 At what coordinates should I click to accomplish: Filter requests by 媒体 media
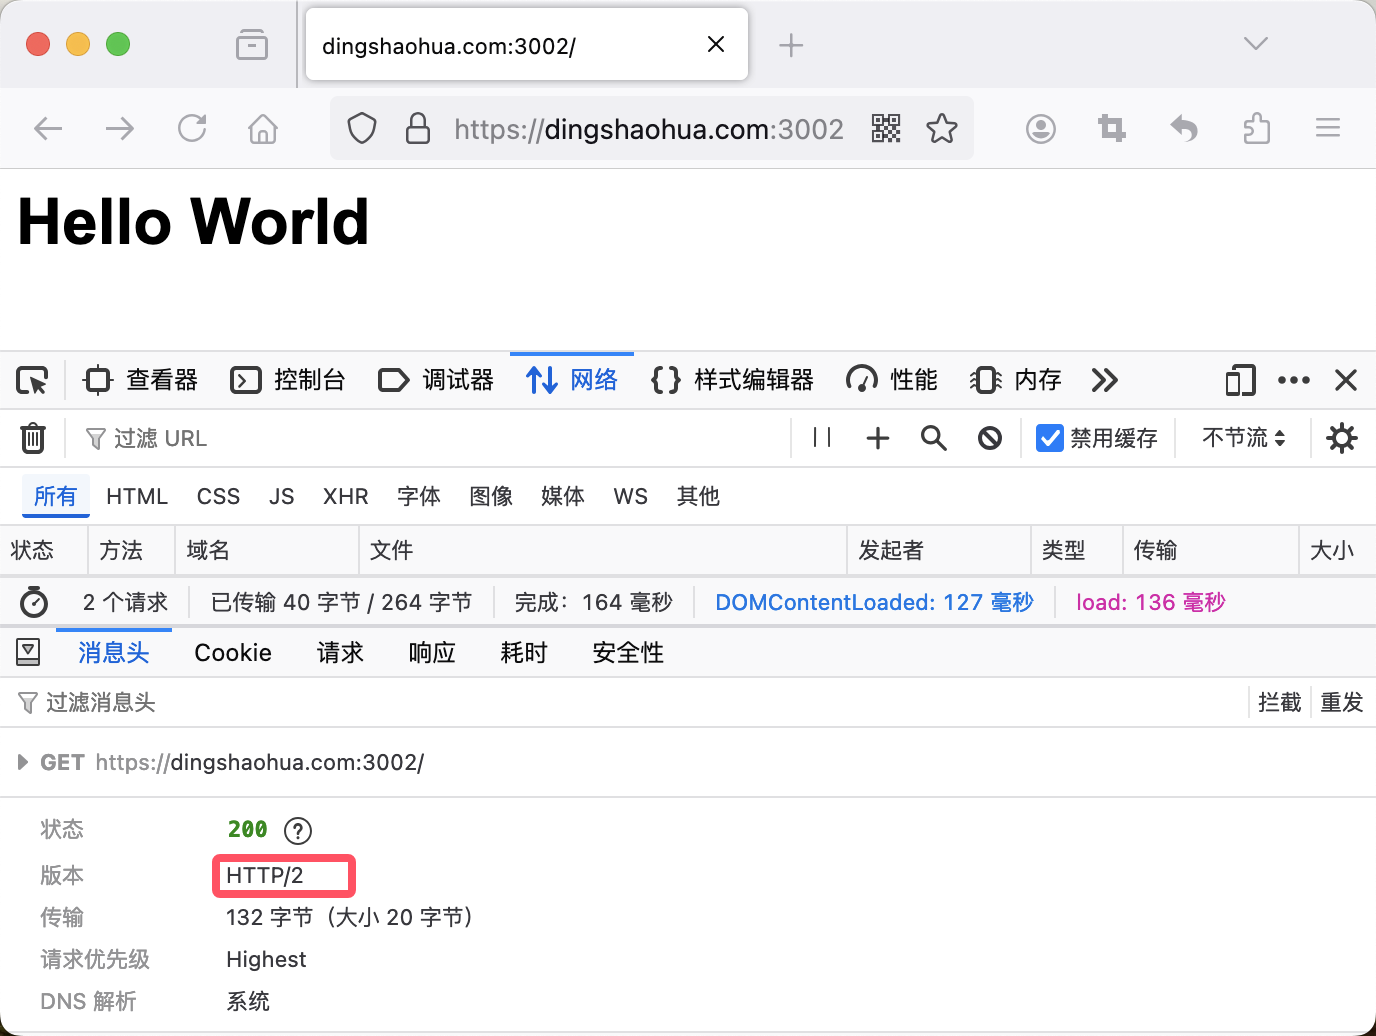pyautogui.click(x=563, y=496)
